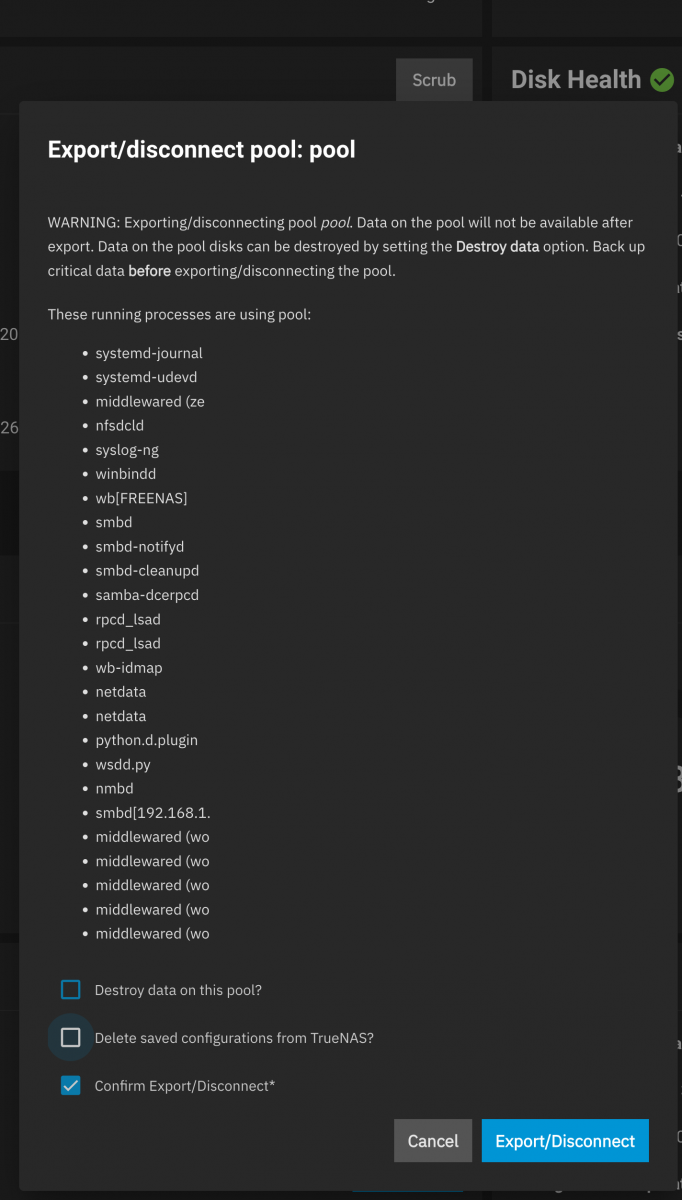Enable Delete saved configurations from TrueNAS checkbox
Screen dimensions: 682x1200
(x=70, y=1038)
